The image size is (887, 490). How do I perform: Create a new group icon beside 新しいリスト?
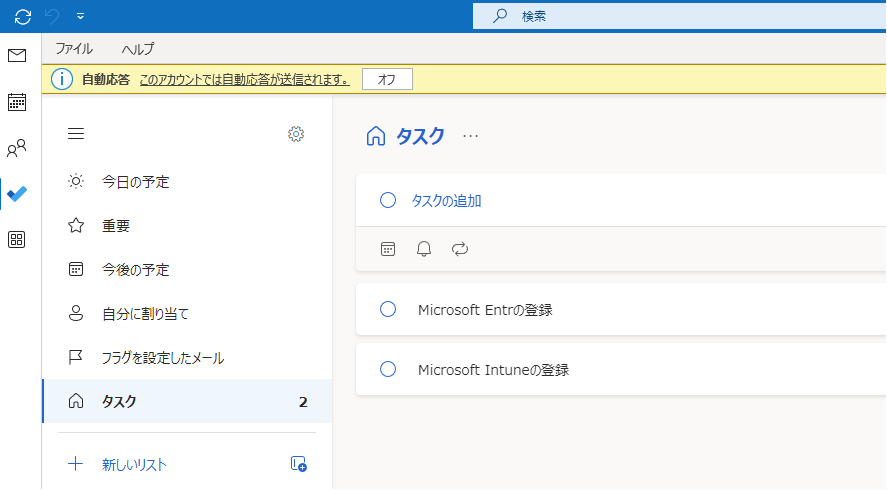coord(298,464)
